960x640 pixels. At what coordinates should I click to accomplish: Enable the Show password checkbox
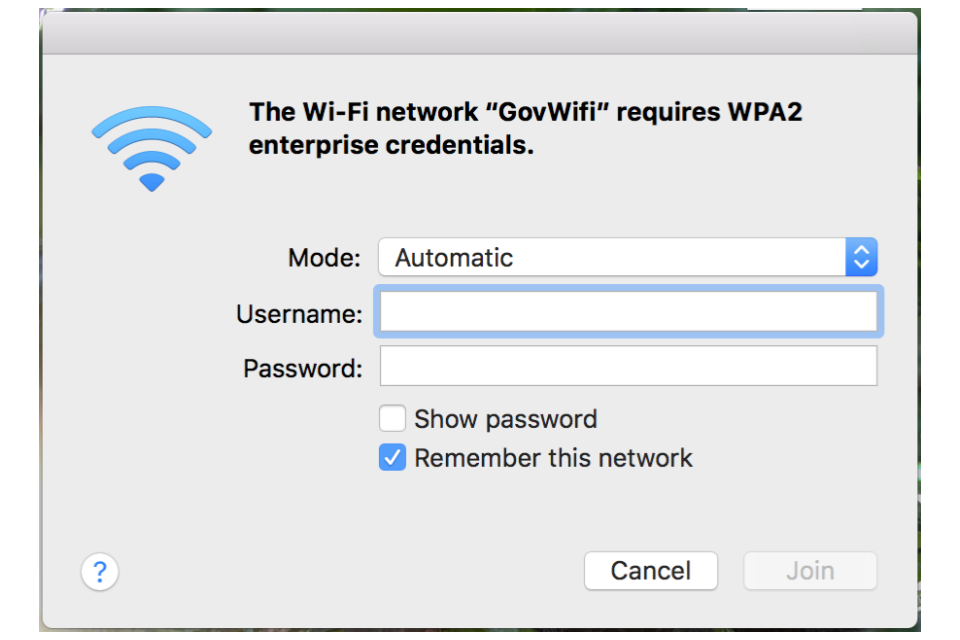tap(392, 419)
